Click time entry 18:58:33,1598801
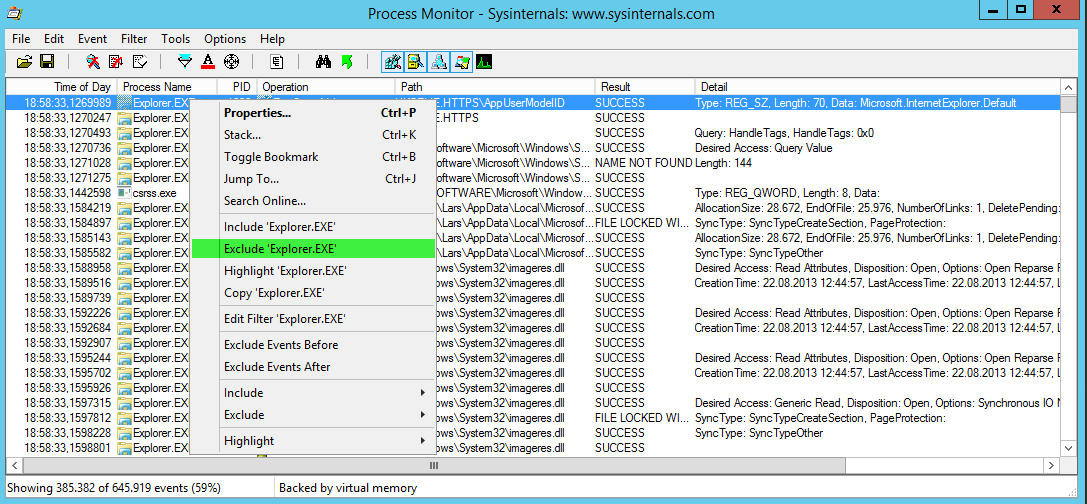This screenshot has width=1087, height=504. click(67, 448)
